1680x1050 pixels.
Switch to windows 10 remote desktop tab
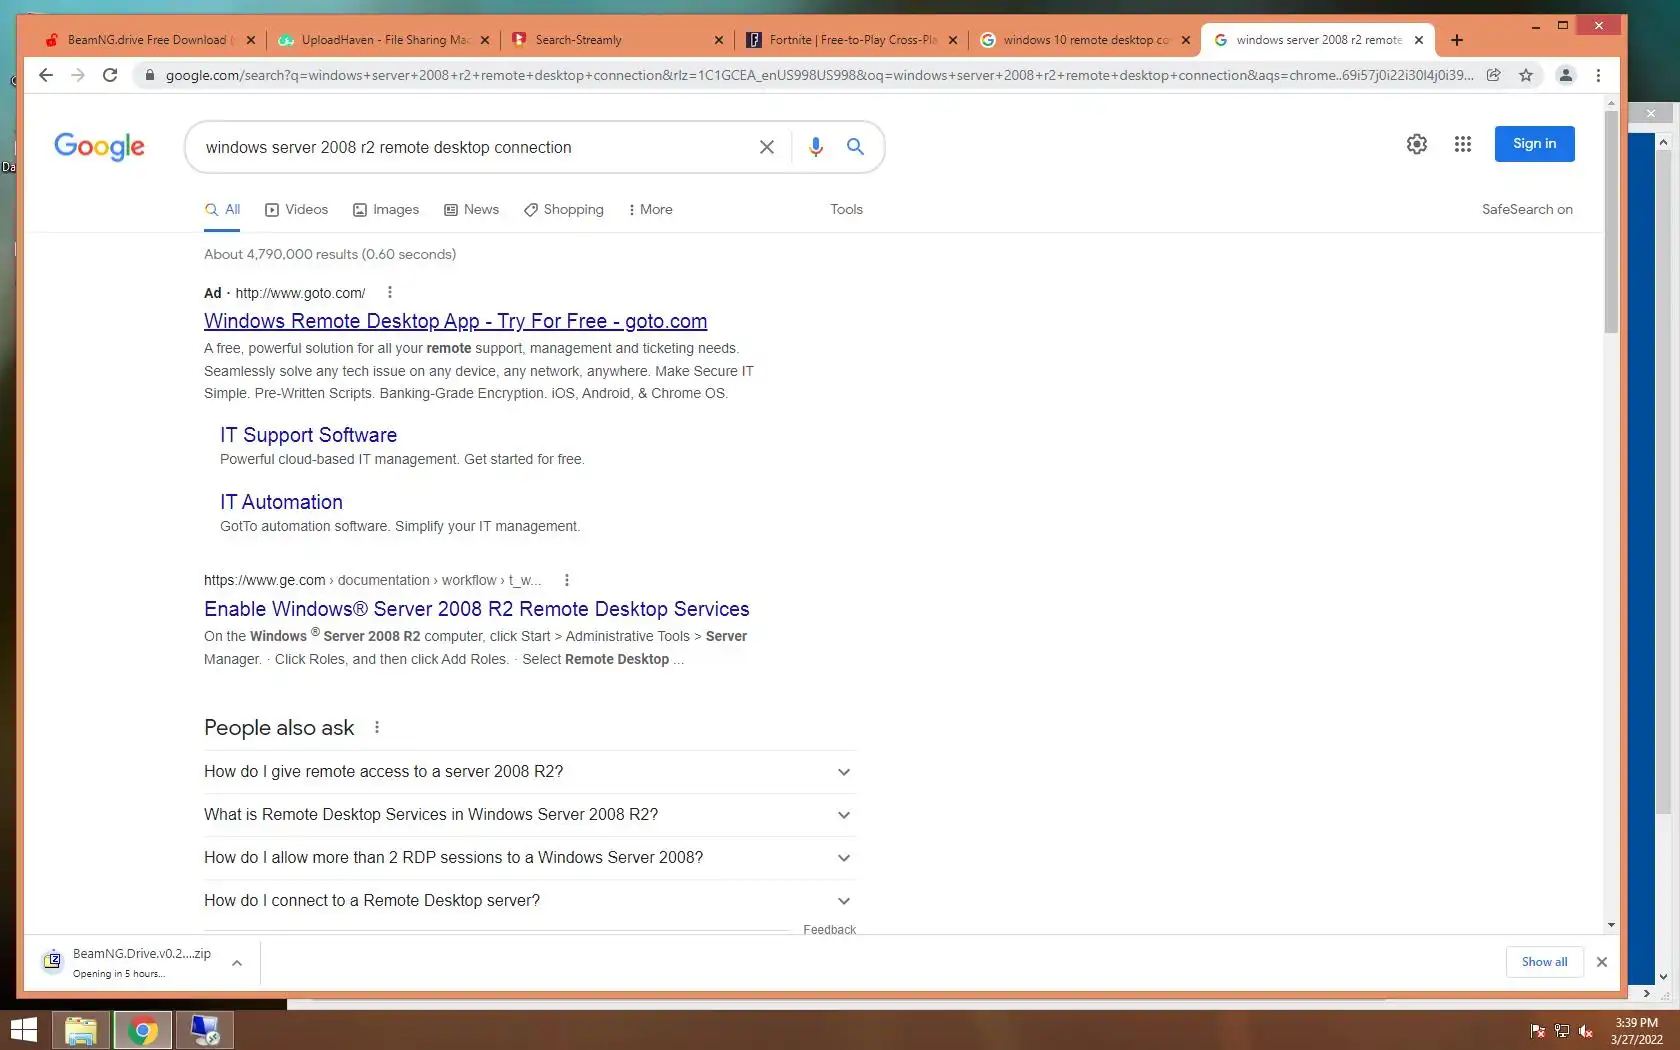[1085, 40]
